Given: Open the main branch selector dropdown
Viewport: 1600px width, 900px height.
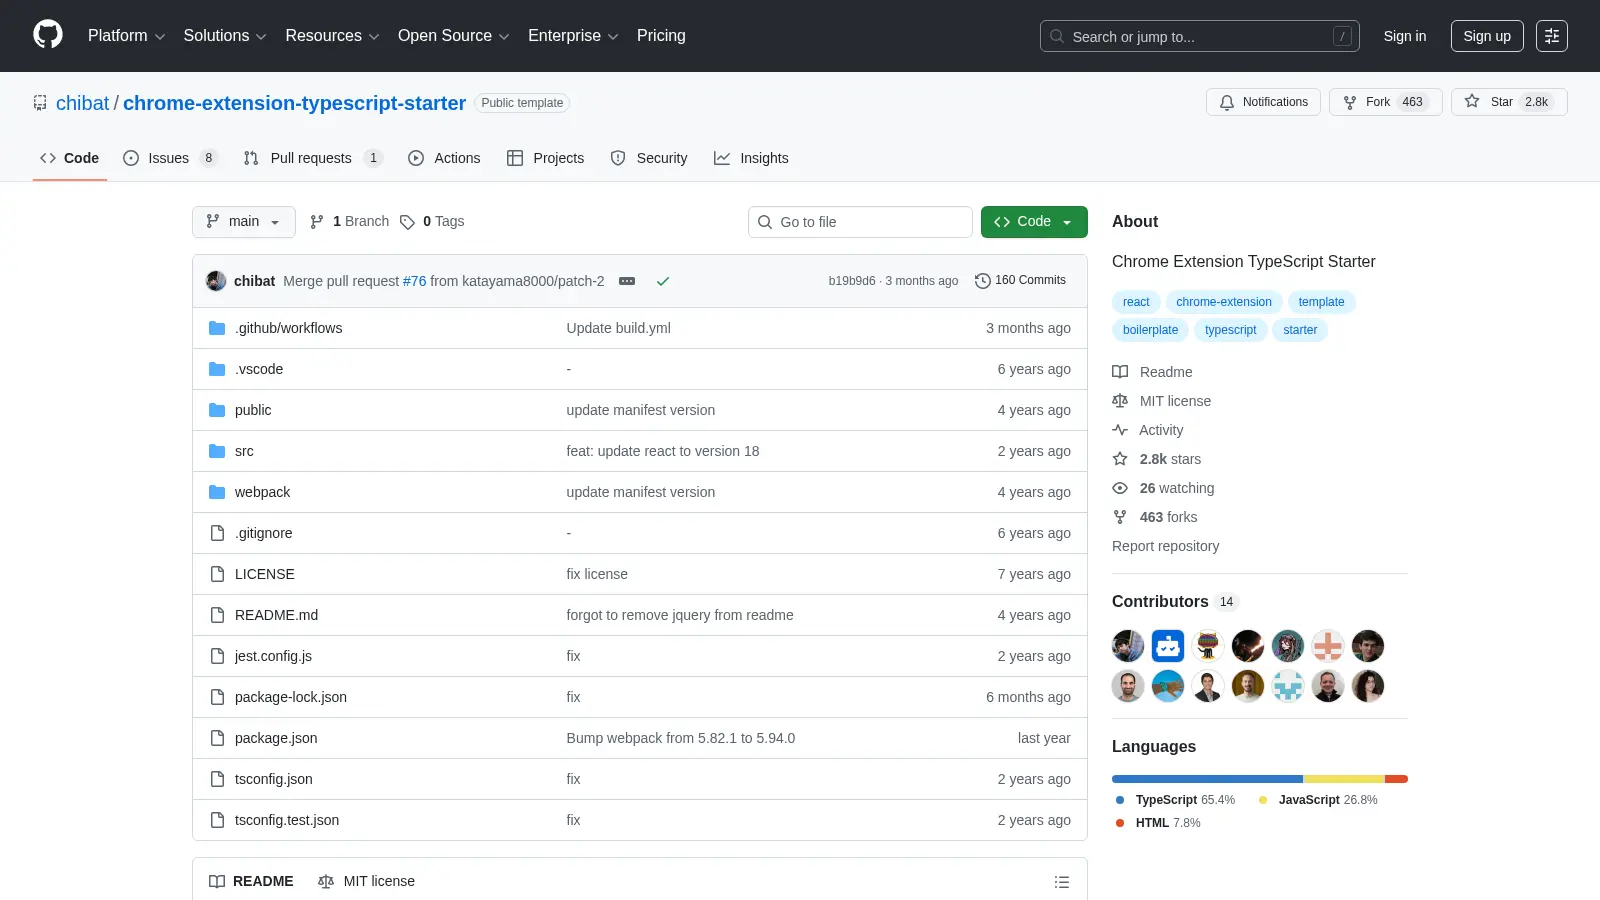Looking at the screenshot, I should [244, 222].
